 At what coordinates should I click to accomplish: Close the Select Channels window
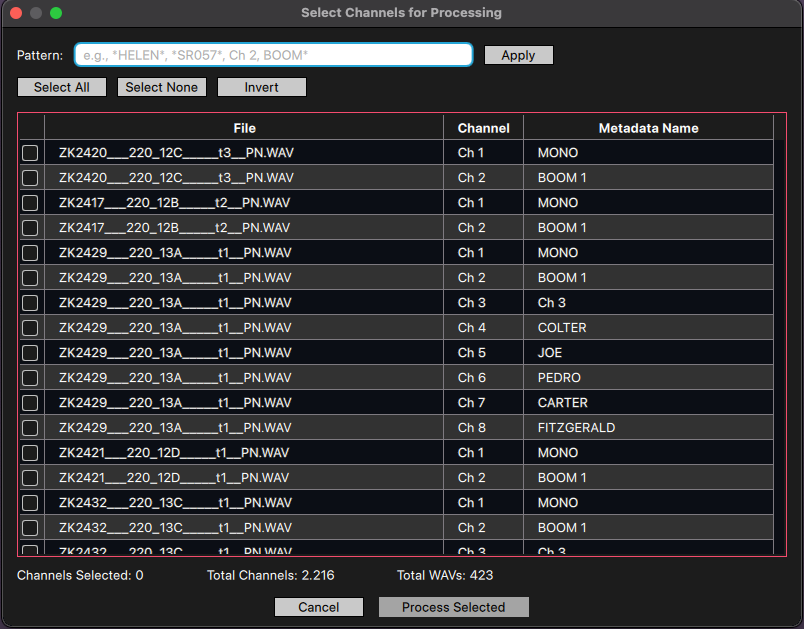click(x=16, y=13)
